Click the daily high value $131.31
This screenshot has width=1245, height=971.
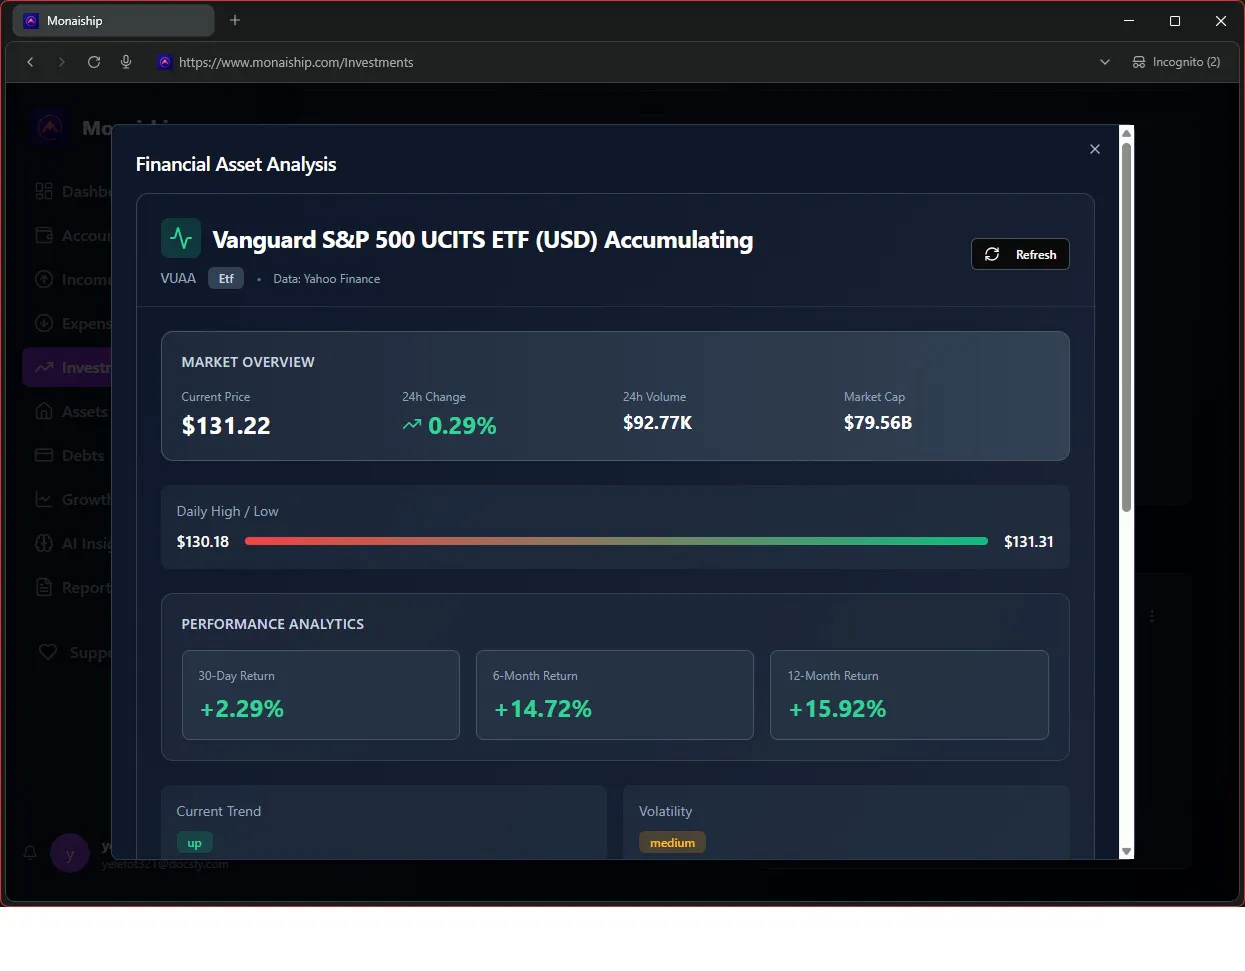(x=1029, y=541)
